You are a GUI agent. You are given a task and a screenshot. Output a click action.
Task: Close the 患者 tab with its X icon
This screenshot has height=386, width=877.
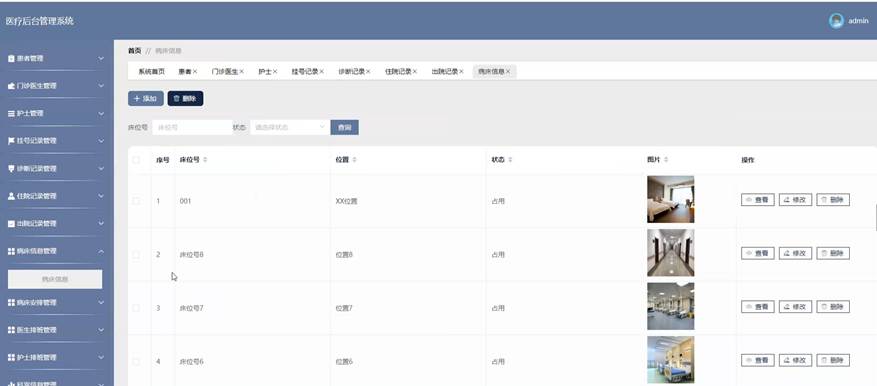[195, 72]
